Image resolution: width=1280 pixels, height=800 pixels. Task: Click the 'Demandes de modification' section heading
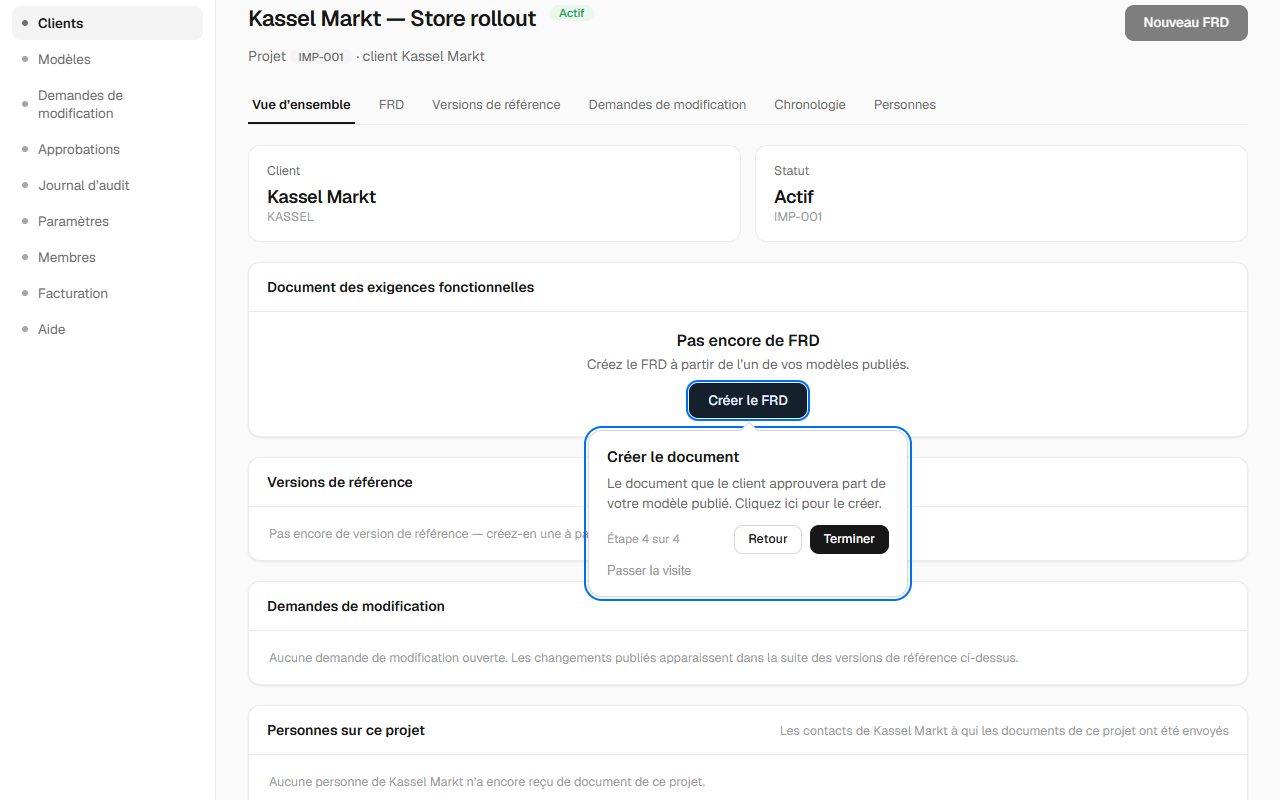pos(356,606)
